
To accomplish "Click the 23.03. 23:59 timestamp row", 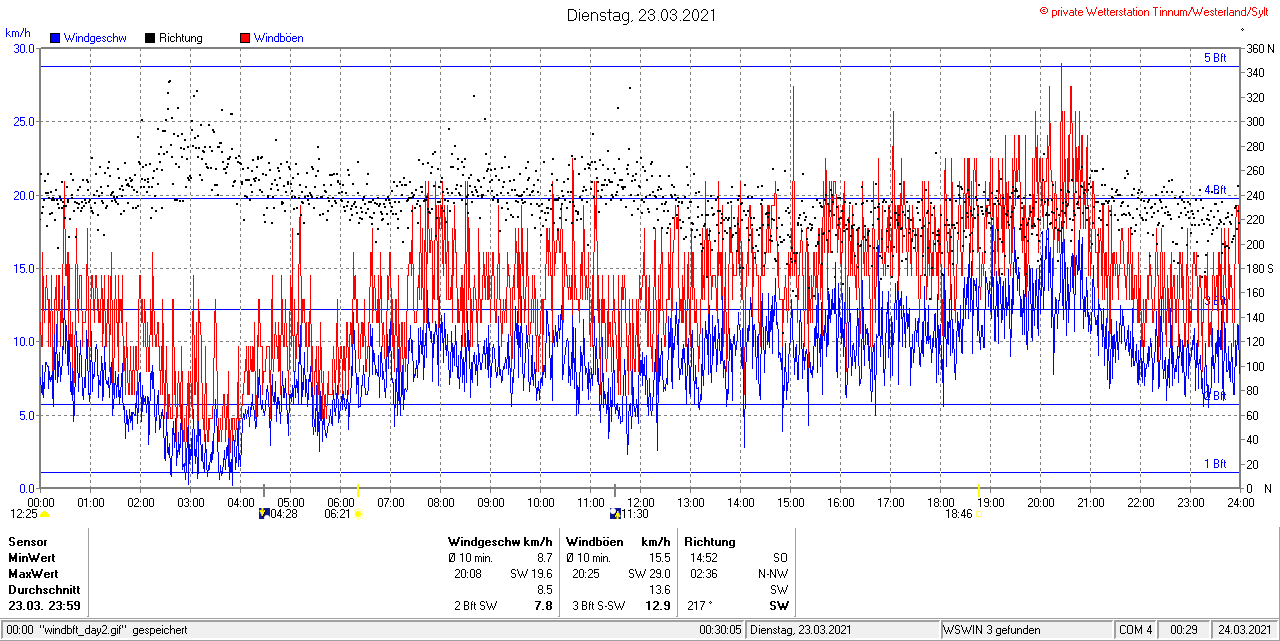I will click(x=45, y=606).
